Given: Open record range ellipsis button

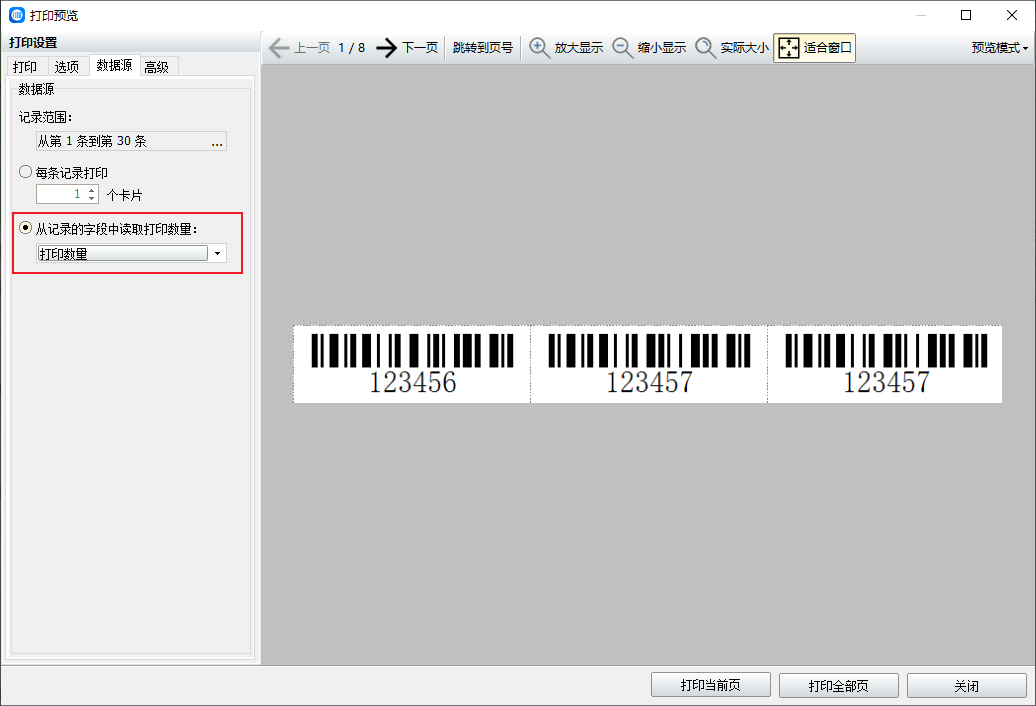Looking at the screenshot, I should click(217, 141).
